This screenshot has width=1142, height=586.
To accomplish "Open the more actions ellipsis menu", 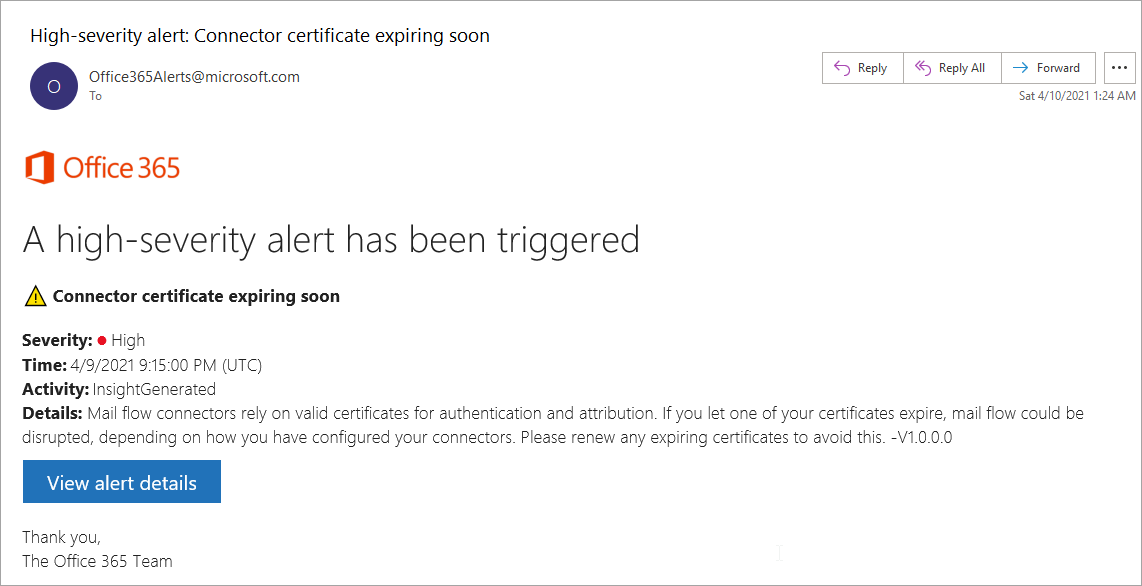I will click(x=1119, y=68).
